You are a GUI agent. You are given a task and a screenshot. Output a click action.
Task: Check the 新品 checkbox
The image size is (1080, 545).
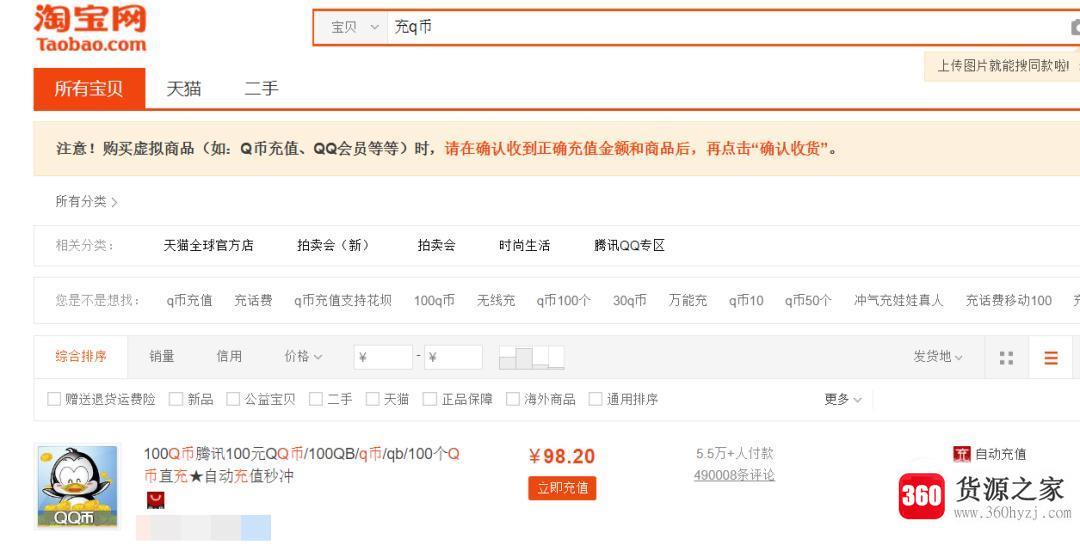point(176,399)
